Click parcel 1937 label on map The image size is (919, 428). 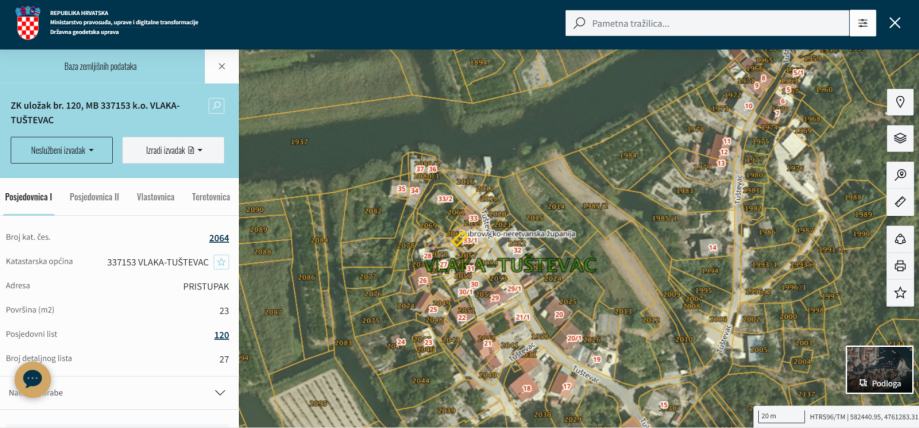[x=299, y=142]
